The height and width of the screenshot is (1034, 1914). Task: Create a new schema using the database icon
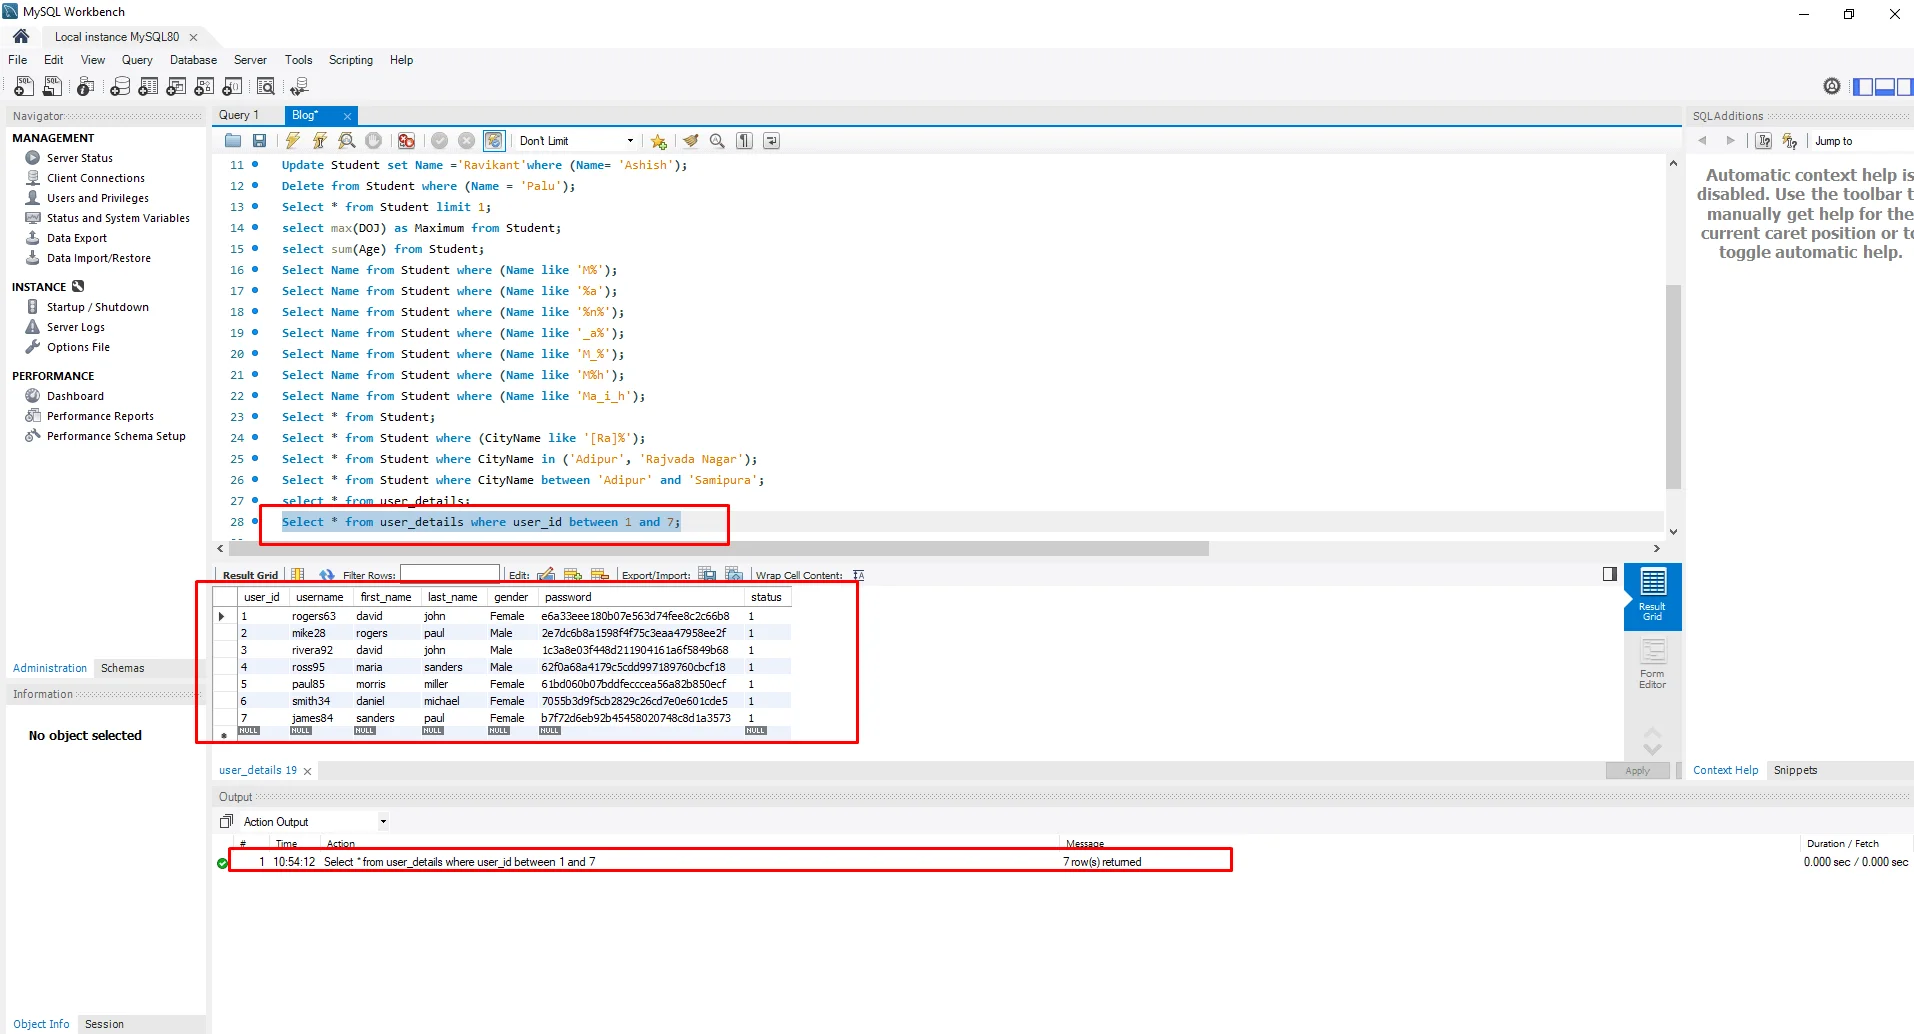(120, 87)
